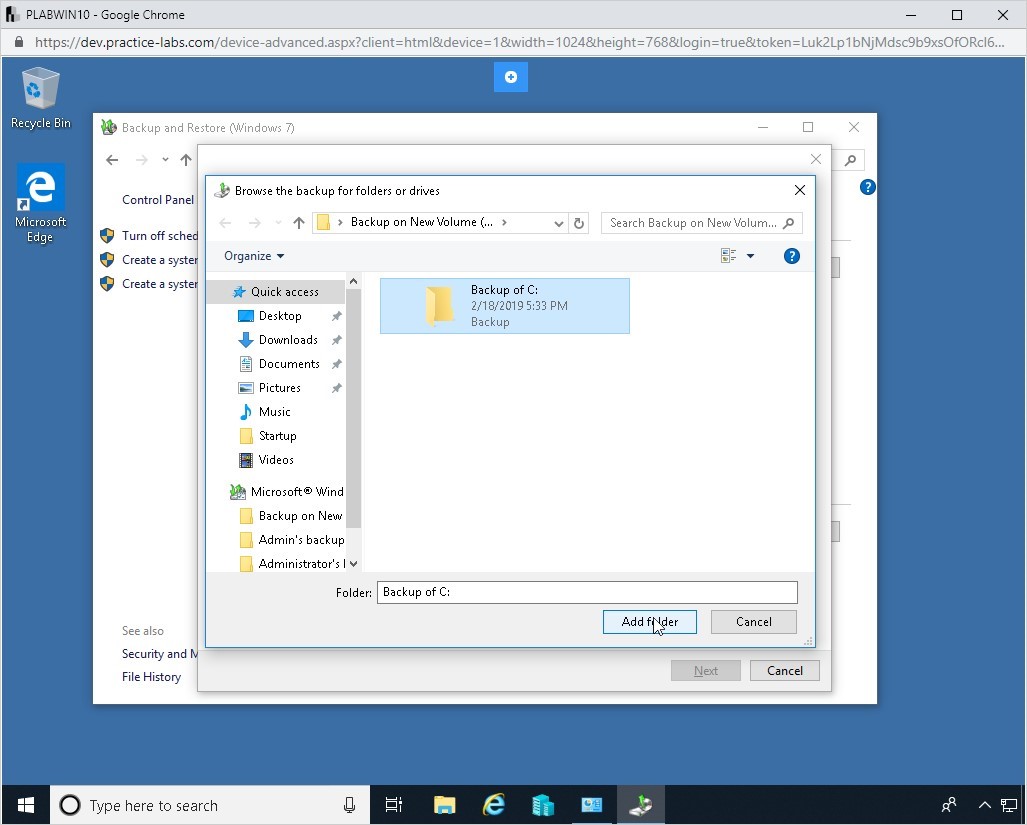
Task: Click search icon in Backup and Restore window
Action: (x=850, y=160)
